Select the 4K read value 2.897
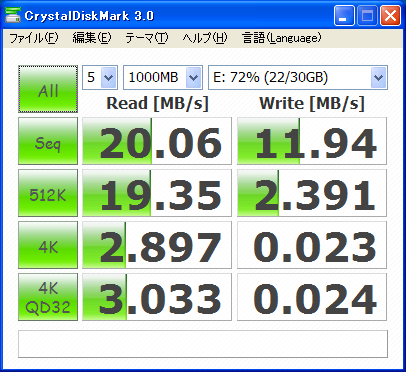406x372 pixels. [x=157, y=245]
